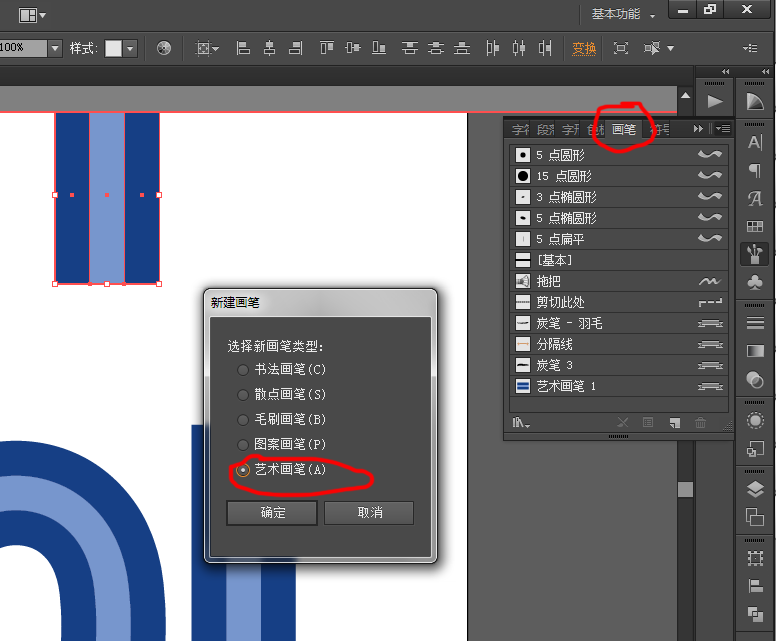
Task: Click the orange 变换 link
Action: pos(584,49)
